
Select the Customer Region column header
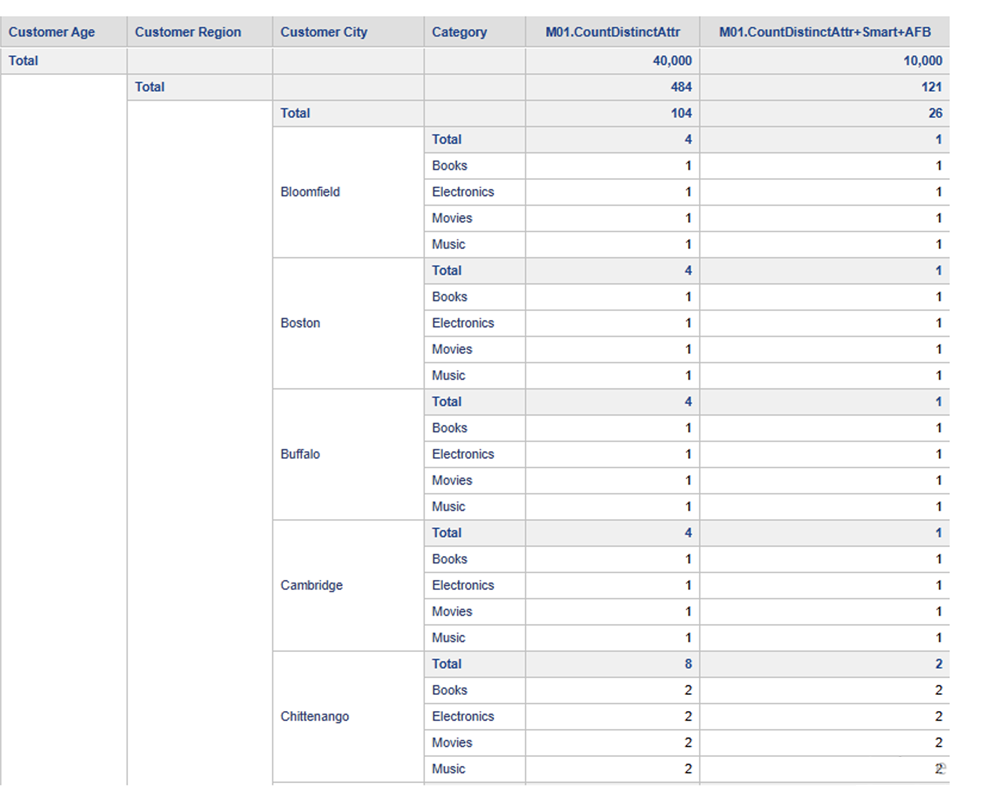coord(188,32)
